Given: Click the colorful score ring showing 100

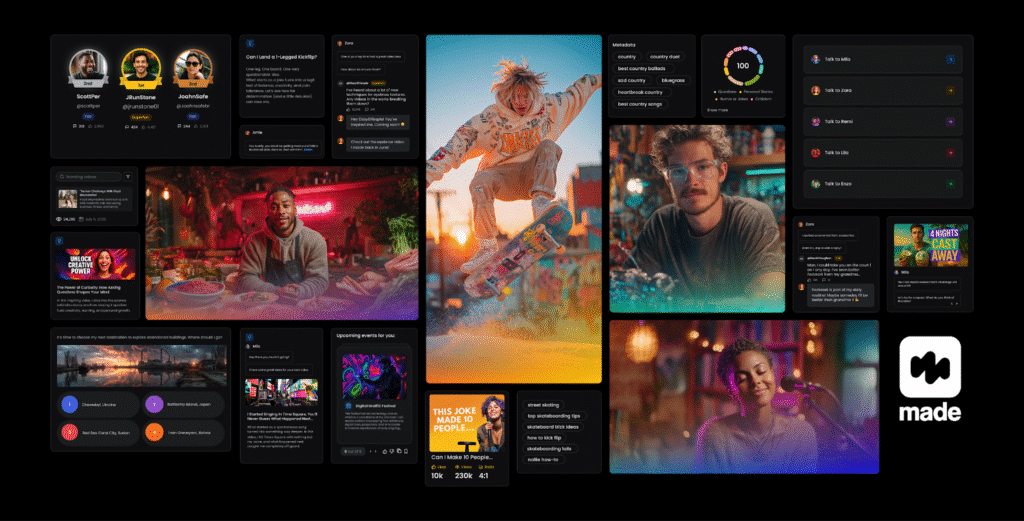Looking at the screenshot, I should click(x=742, y=66).
